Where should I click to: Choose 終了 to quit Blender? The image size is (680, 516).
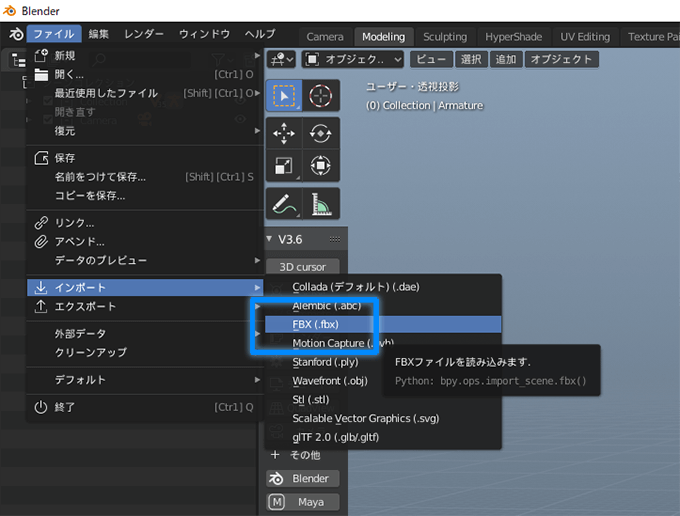[x=145, y=407]
